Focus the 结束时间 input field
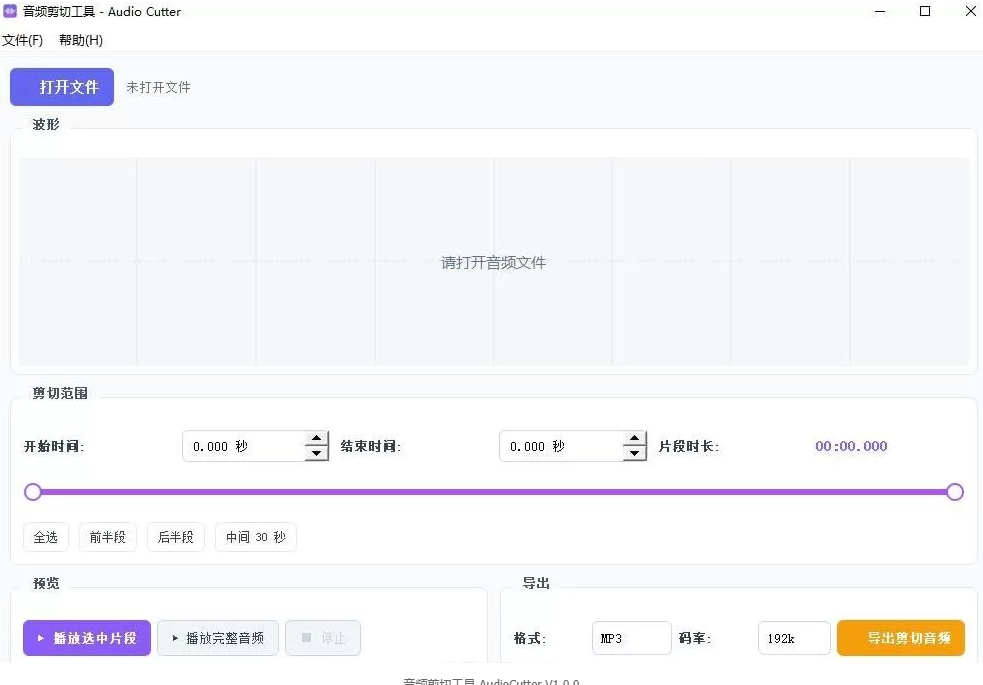983x685 pixels. [561, 446]
